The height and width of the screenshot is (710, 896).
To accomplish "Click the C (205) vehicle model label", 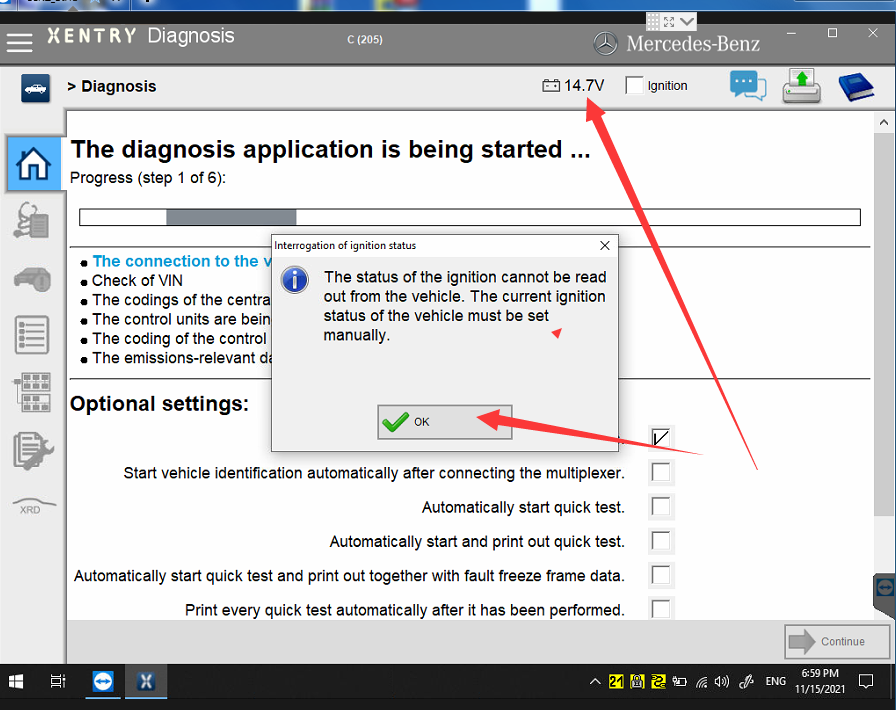I will [365, 39].
